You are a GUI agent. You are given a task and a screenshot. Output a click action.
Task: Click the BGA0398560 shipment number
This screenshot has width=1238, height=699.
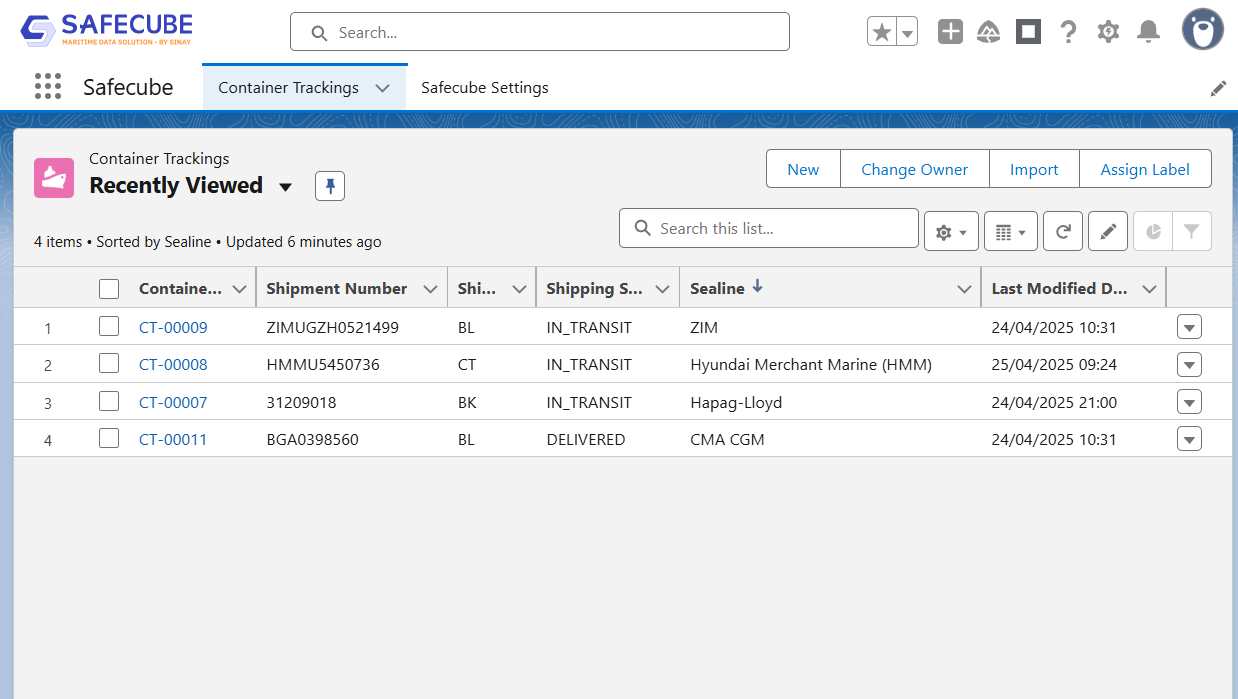click(x=312, y=439)
